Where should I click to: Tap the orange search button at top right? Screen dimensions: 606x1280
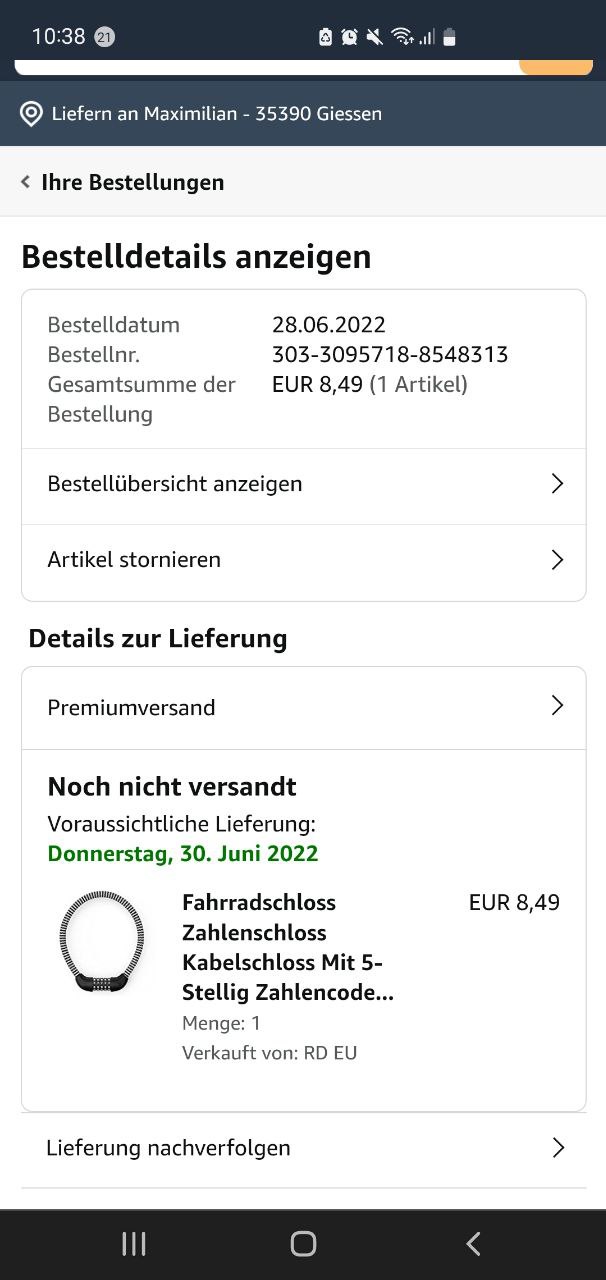click(x=556, y=67)
